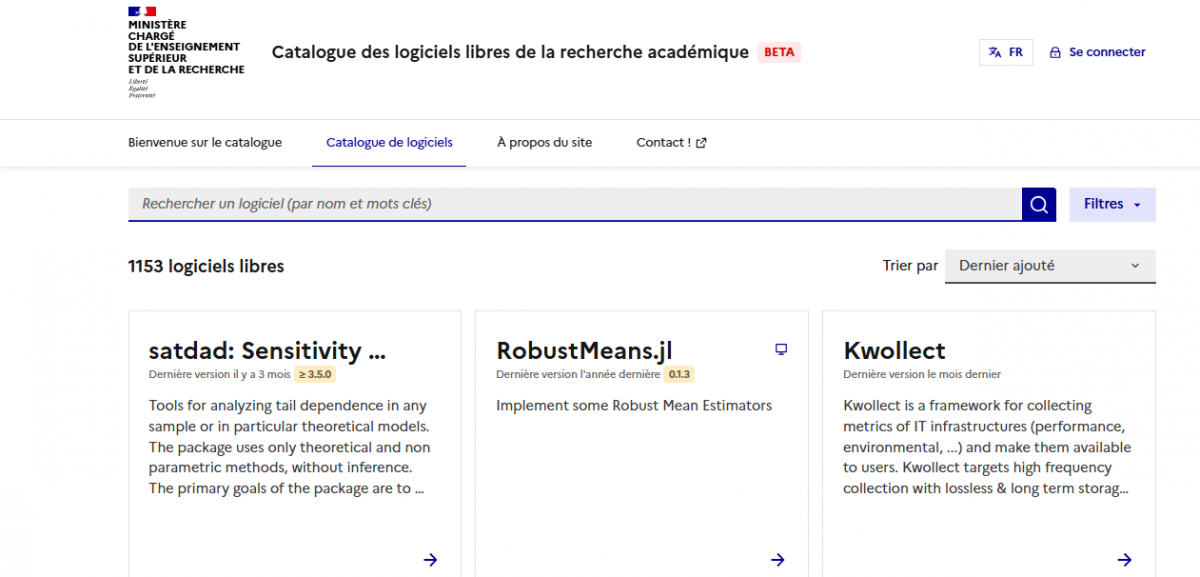This screenshot has height=577, width=1200.
Task: Expand the Dernier ajouté selector chevron
Action: [x=1134, y=266]
